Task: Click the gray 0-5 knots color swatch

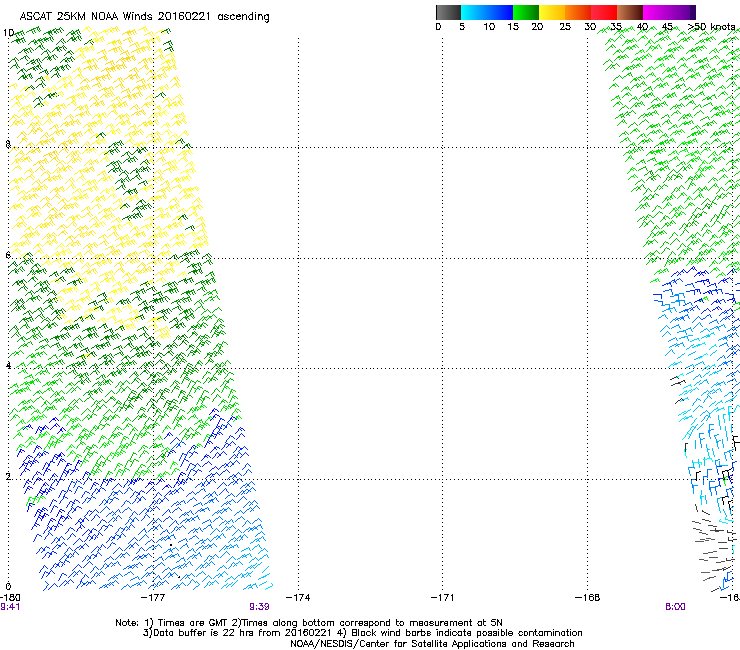Action: coord(448,12)
